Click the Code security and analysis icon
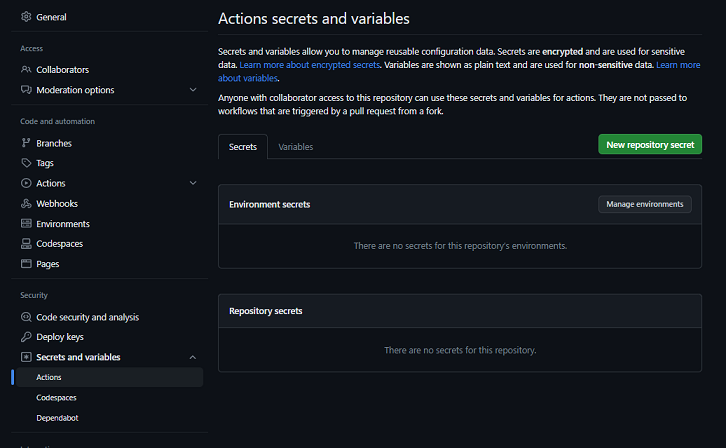Screen dimensions: 726x448 (26, 317)
